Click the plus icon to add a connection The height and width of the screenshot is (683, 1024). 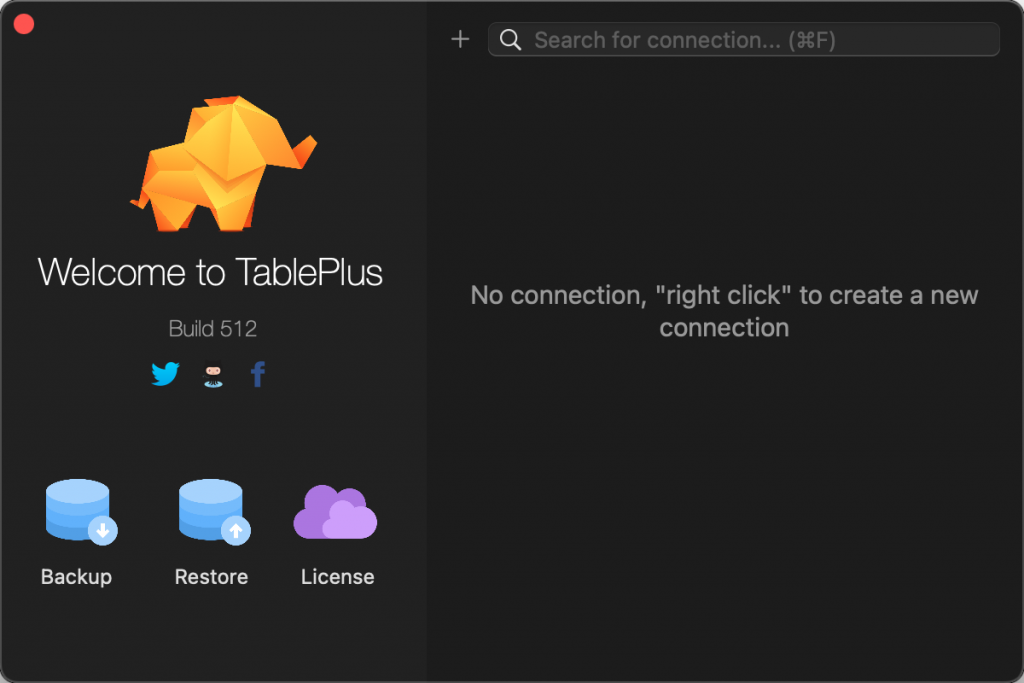click(x=460, y=39)
